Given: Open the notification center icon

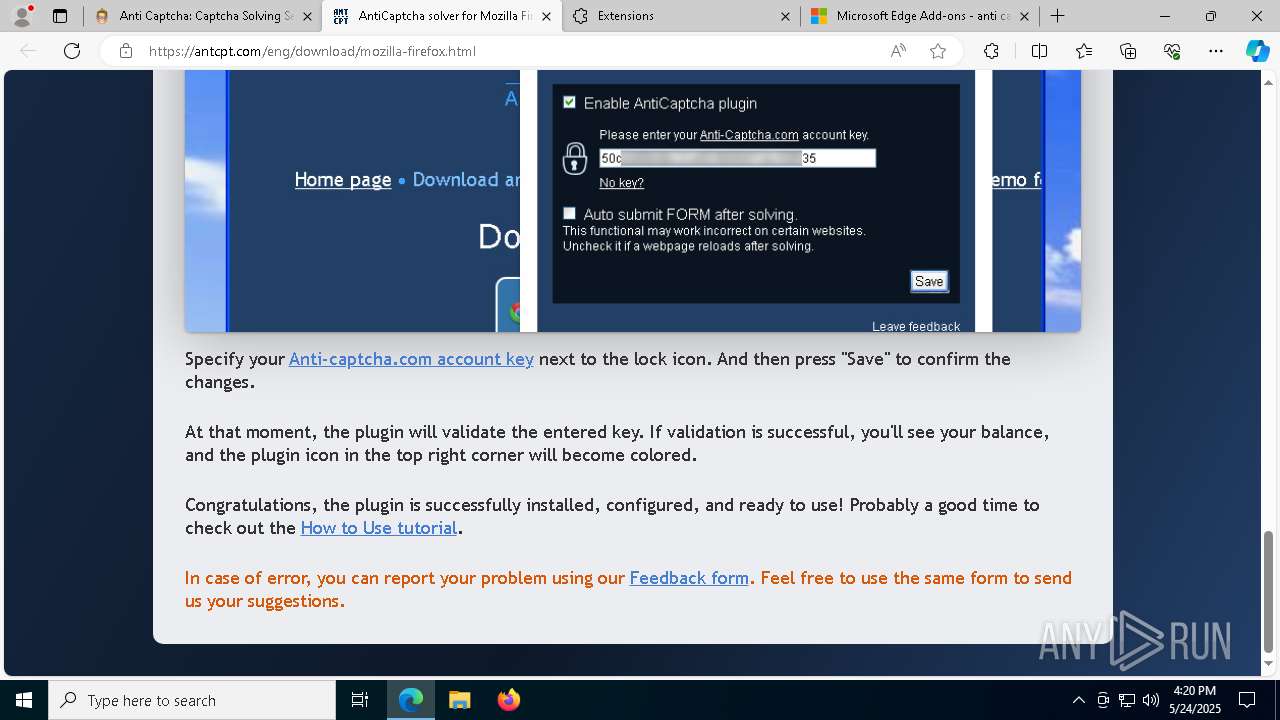Looking at the screenshot, I should (x=1247, y=700).
